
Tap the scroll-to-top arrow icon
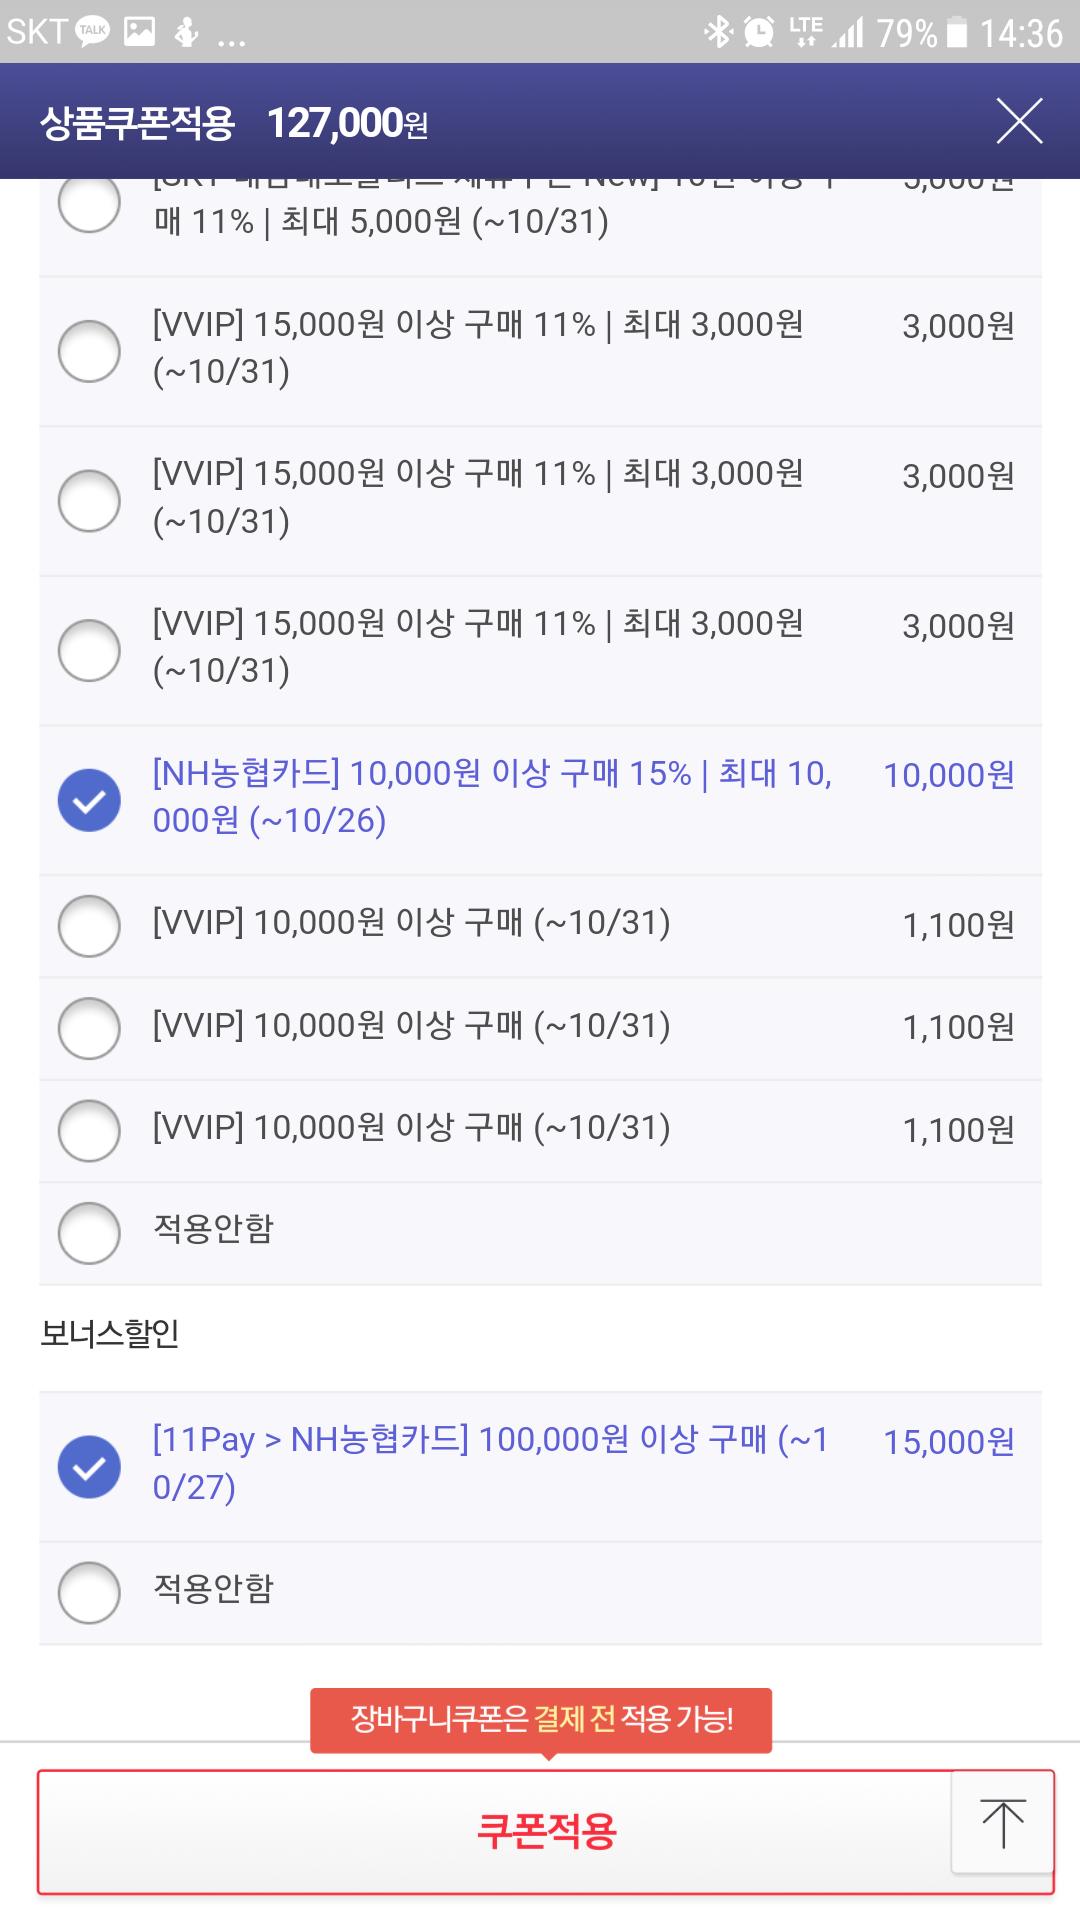(1002, 1822)
